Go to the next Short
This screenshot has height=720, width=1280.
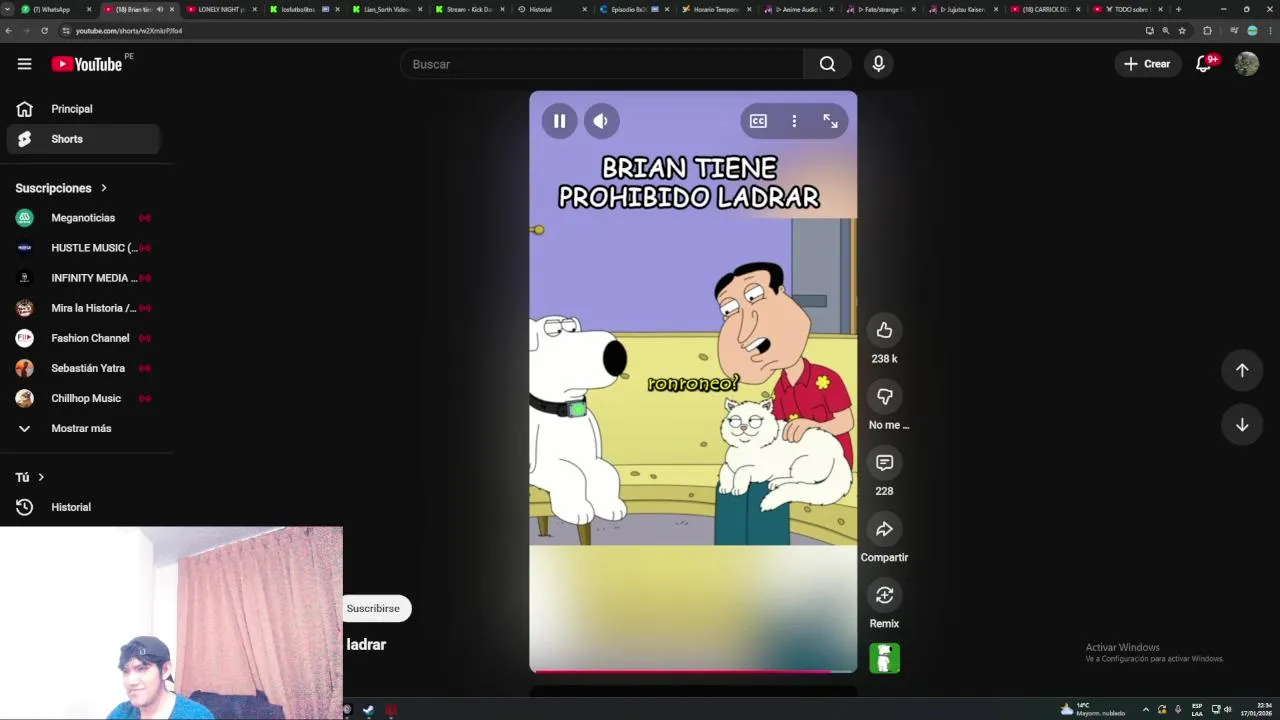(1242, 425)
